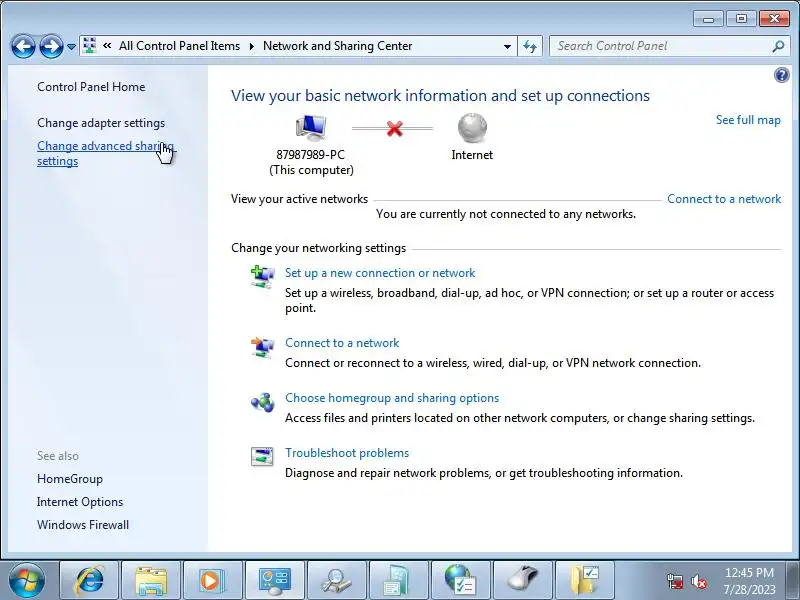This screenshot has height=600, width=800.
Task: Click the red X broken connection icon
Action: coord(394,129)
